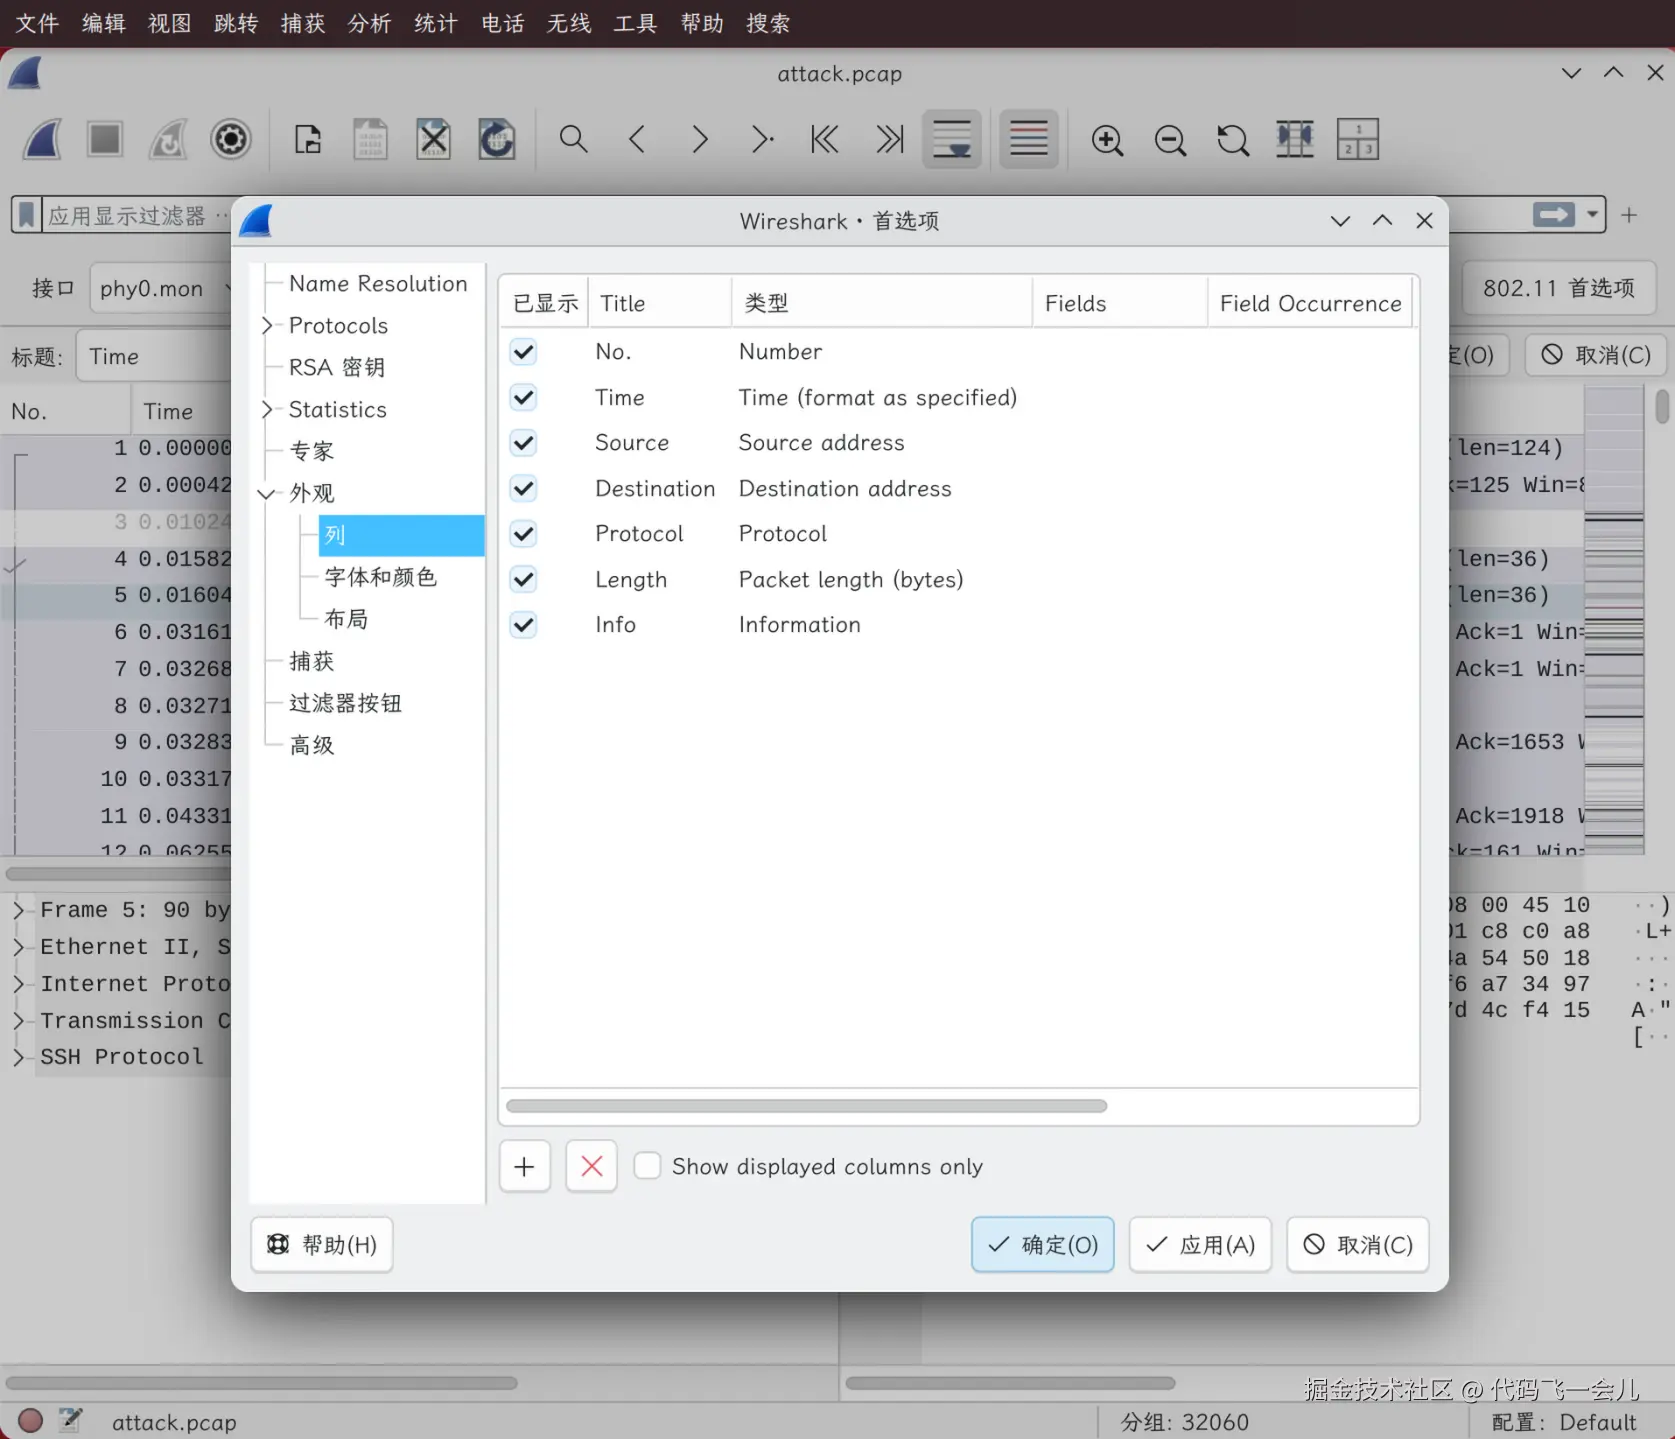Zoom out the main window text
Image resolution: width=1675 pixels, height=1439 pixels.
(x=1170, y=139)
